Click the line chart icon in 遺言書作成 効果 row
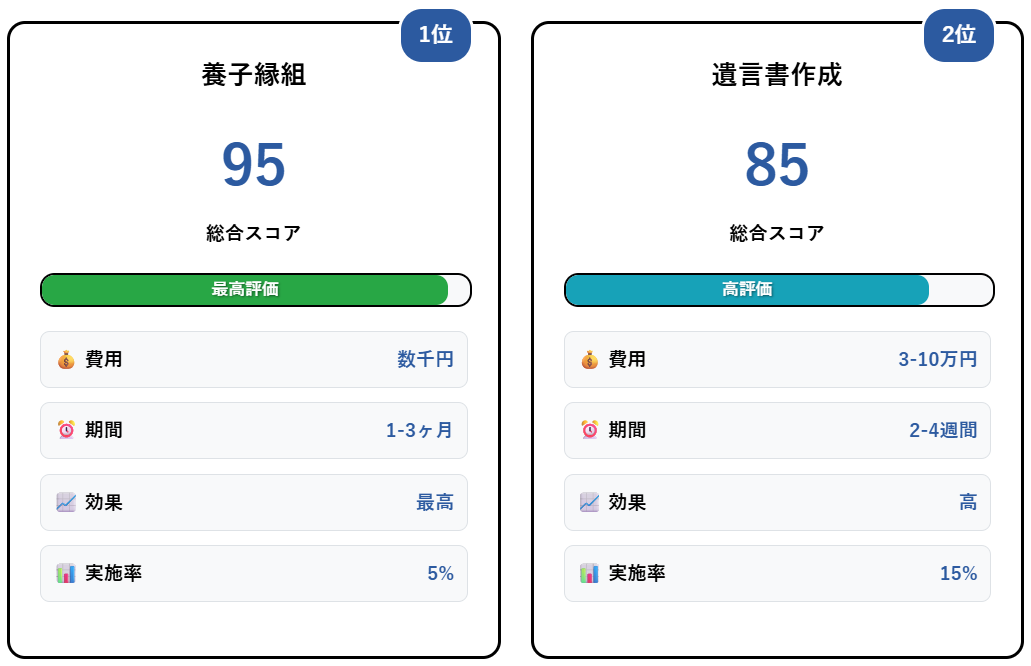The width and height of the screenshot is (1031, 666). (589, 502)
